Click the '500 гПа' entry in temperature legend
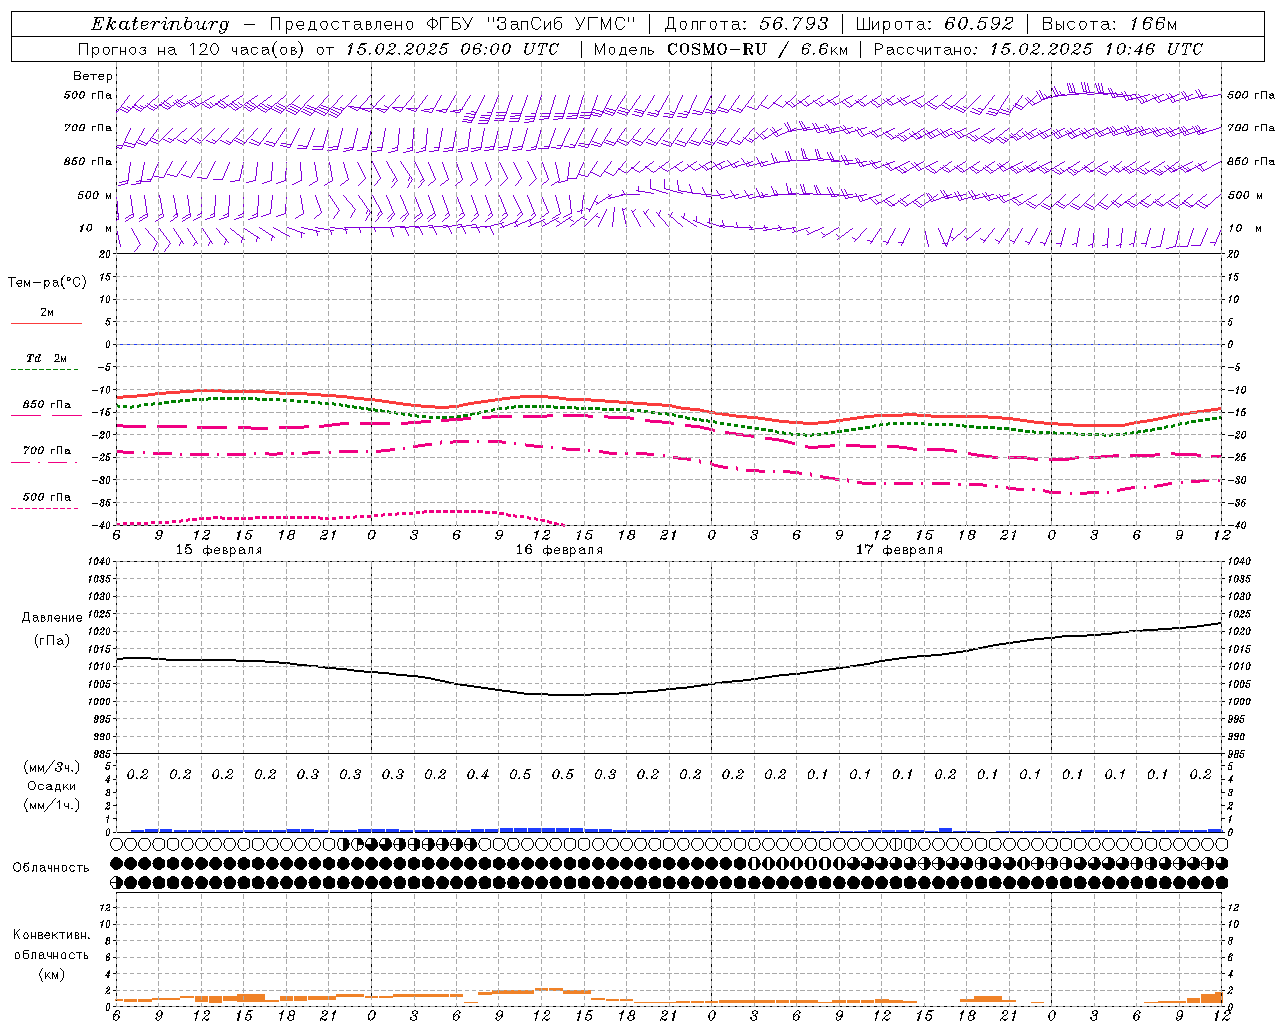The height and width of the screenshot is (1024, 1280). (x=47, y=497)
